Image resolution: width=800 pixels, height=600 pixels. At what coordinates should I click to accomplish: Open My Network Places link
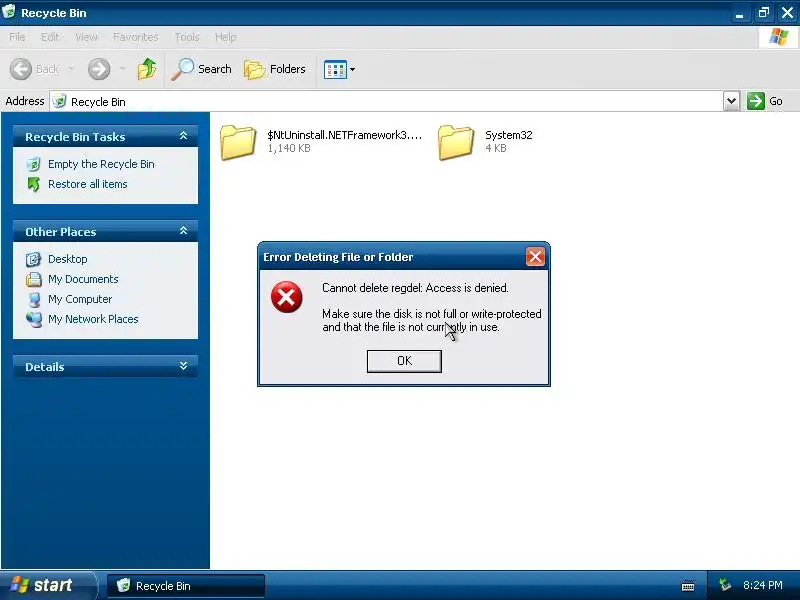[x=93, y=319]
